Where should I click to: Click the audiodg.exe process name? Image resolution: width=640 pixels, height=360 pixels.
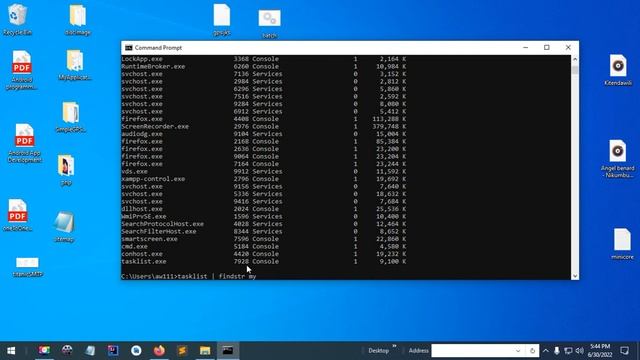click(142, 134)
